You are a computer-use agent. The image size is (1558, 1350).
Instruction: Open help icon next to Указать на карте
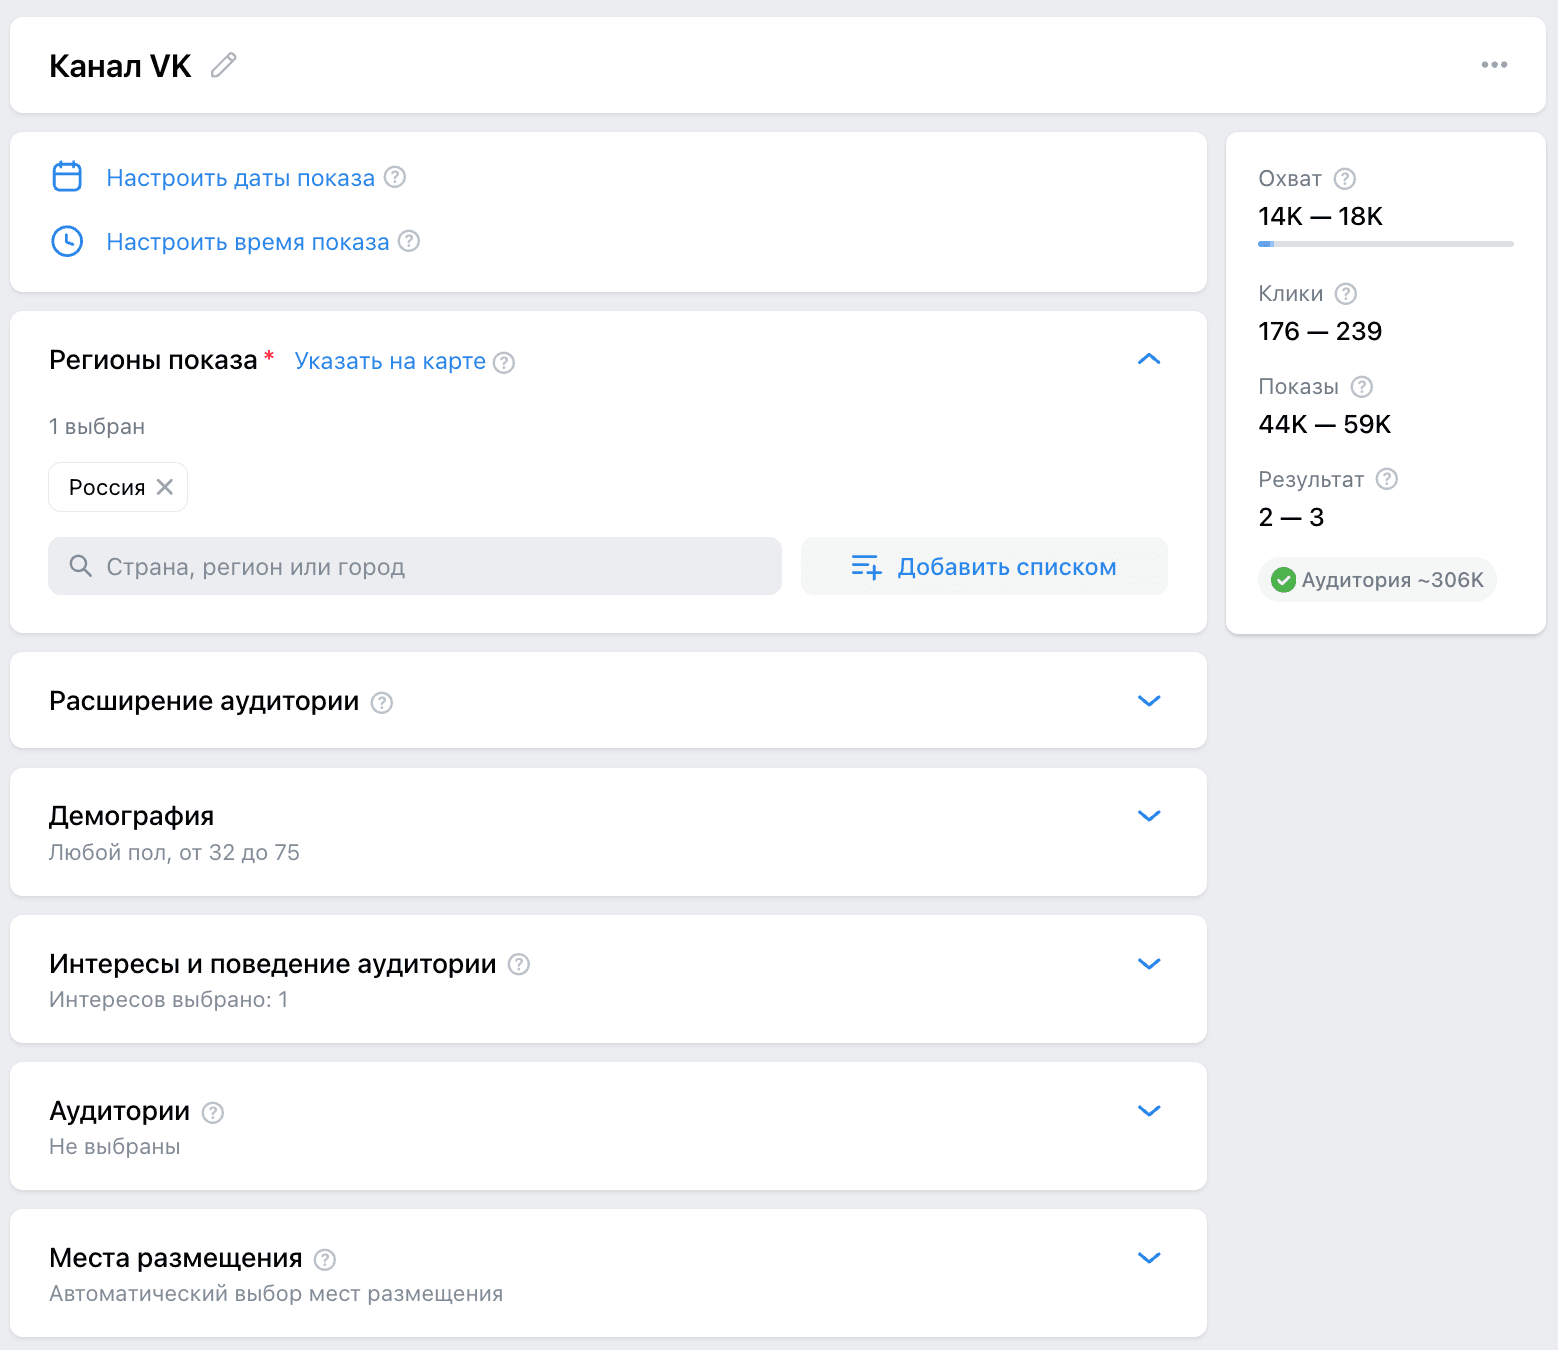505,362
